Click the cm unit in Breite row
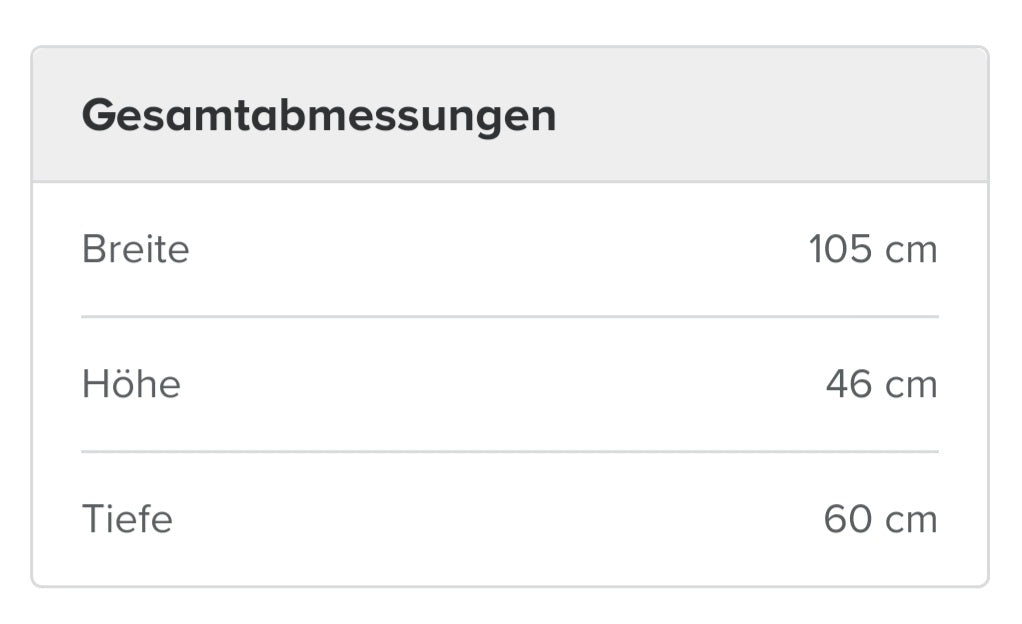1022x624 pixels. click(x=911, y=249)
